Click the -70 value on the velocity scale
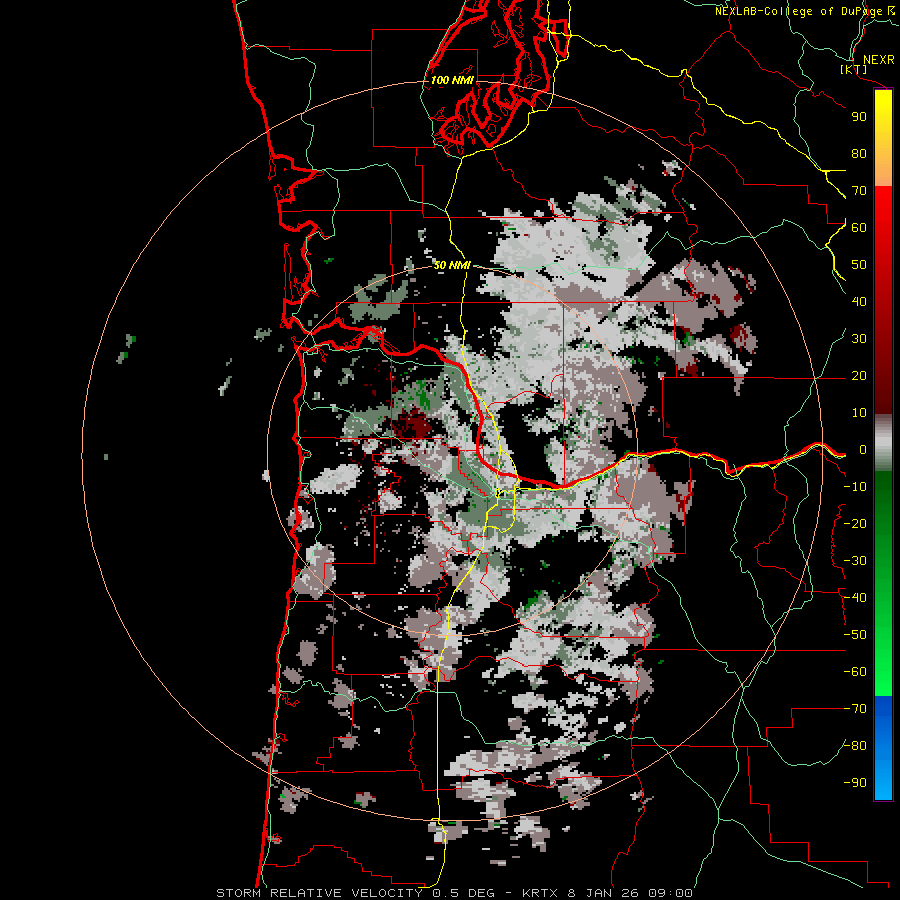The image size is (900, 900). pyautogui.click(x=855, y=709)
